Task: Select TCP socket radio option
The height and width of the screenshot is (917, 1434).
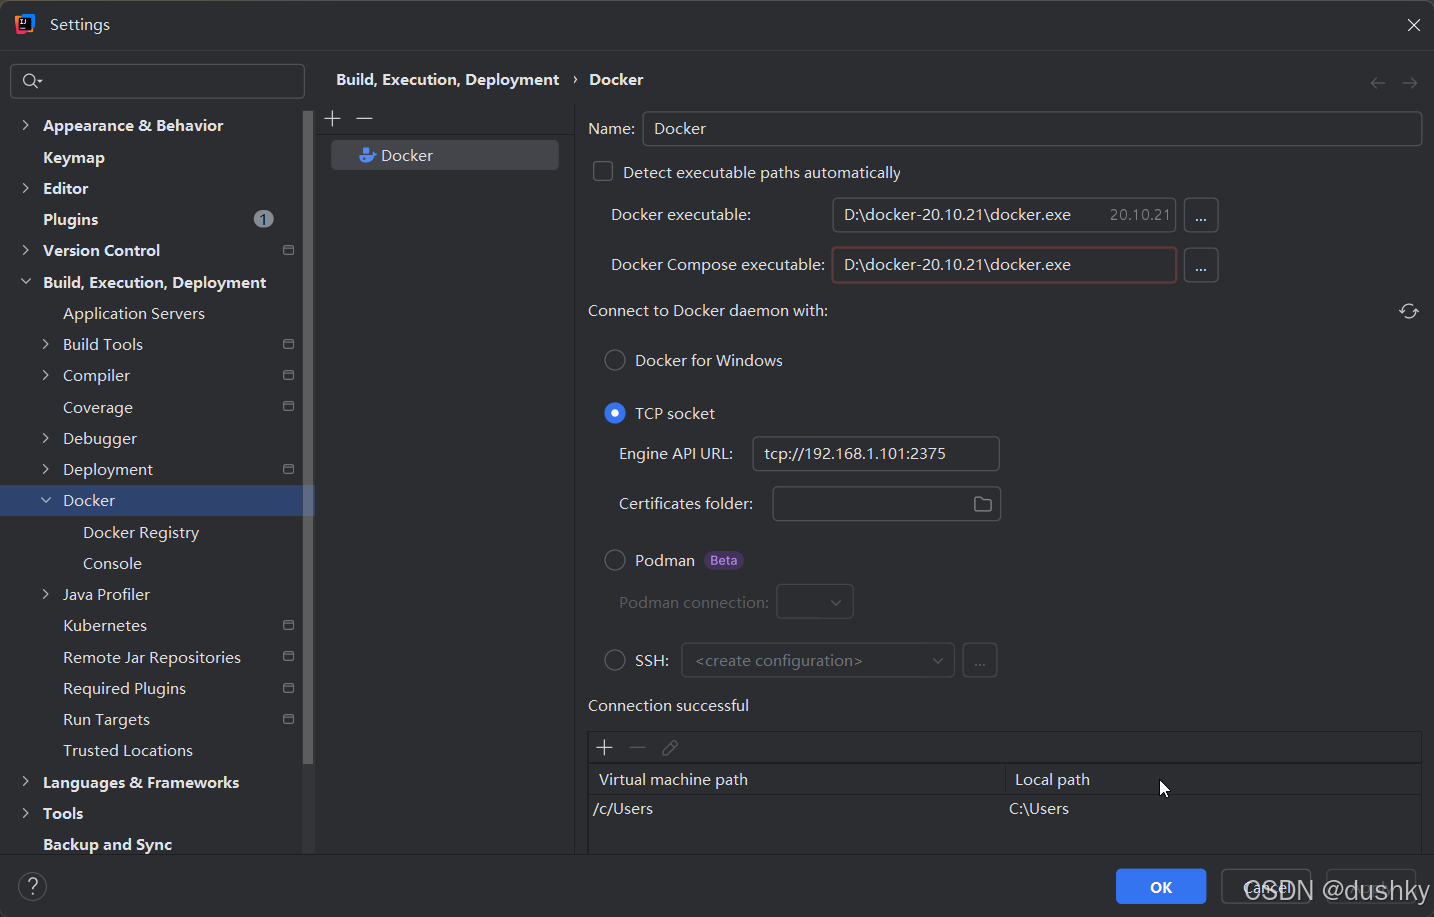Action: [x=615, y=413]
